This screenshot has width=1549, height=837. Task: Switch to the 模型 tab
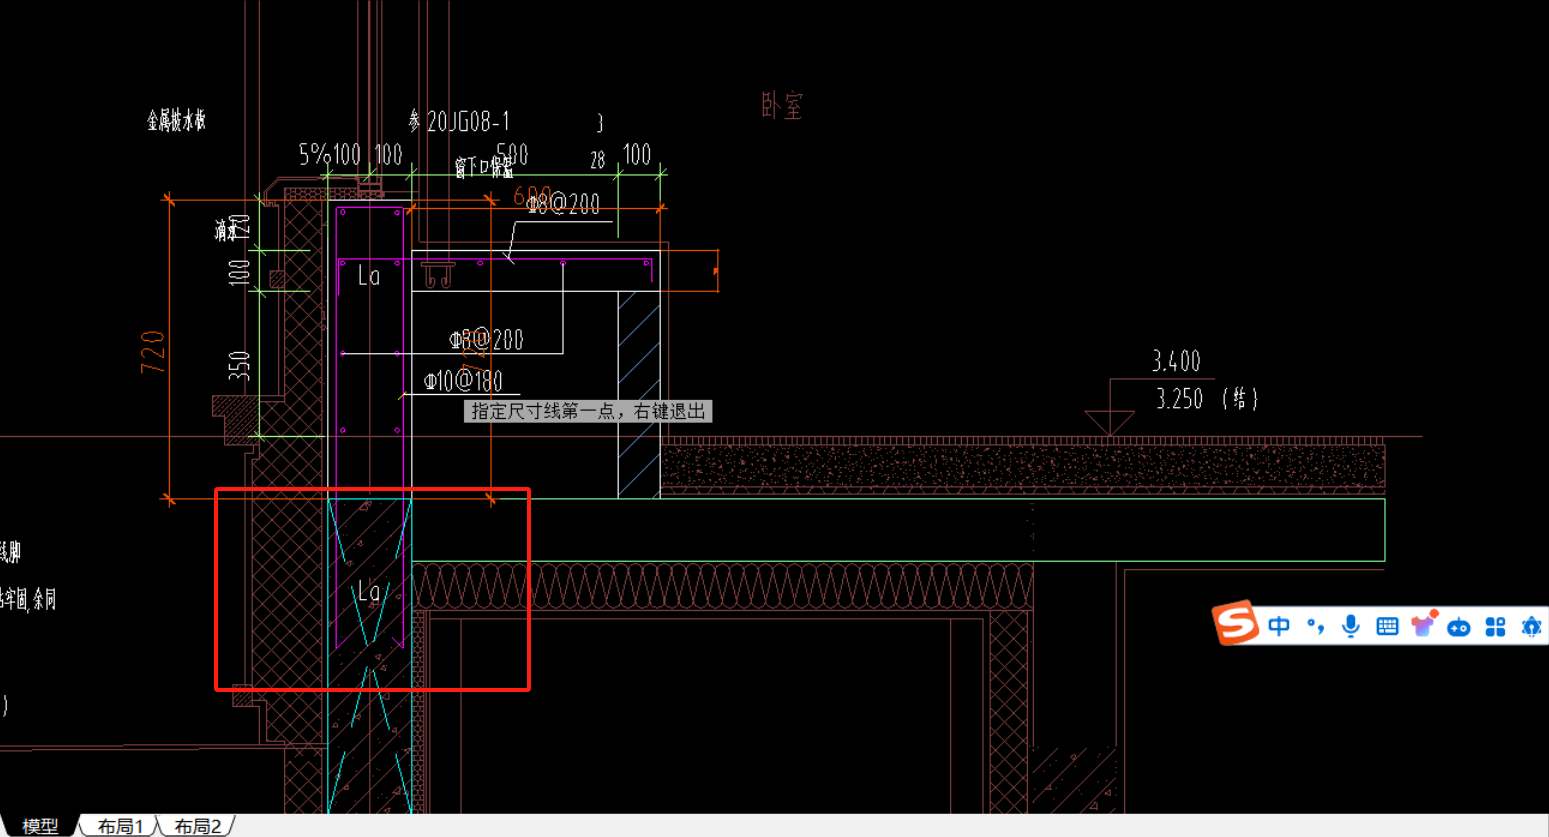(40, 826)
